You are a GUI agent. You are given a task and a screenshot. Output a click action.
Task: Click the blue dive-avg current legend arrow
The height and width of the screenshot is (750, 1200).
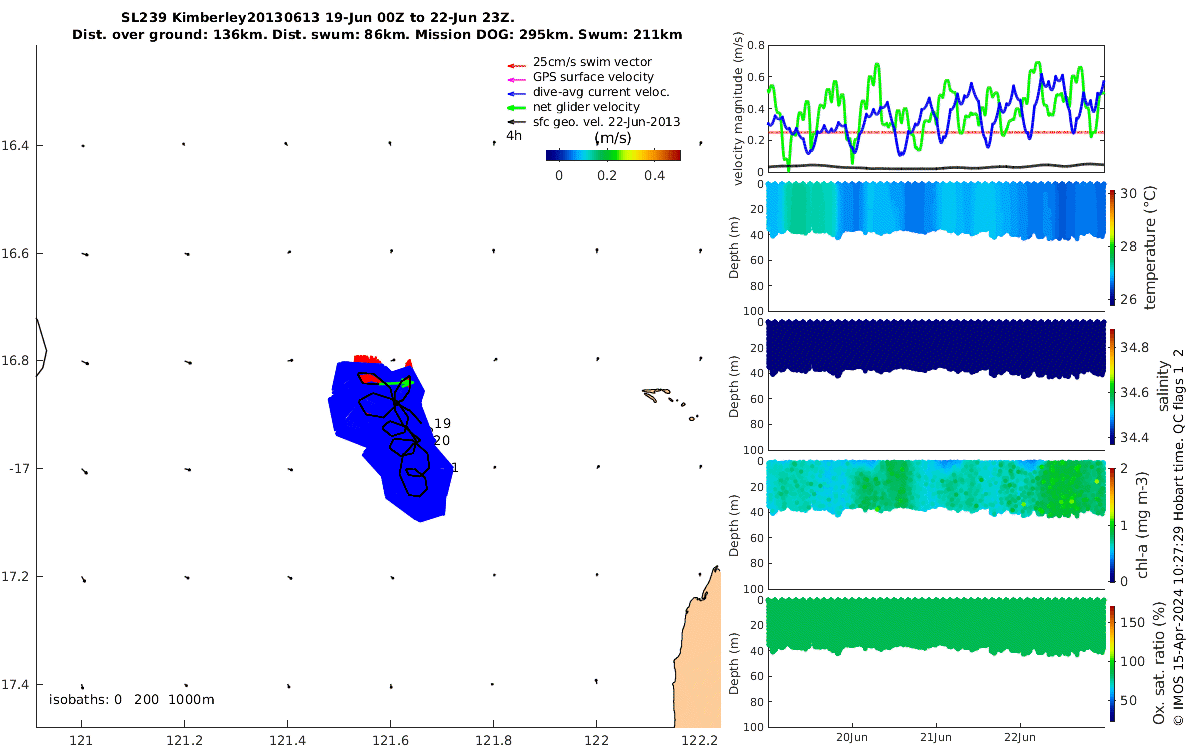(517, 93)
